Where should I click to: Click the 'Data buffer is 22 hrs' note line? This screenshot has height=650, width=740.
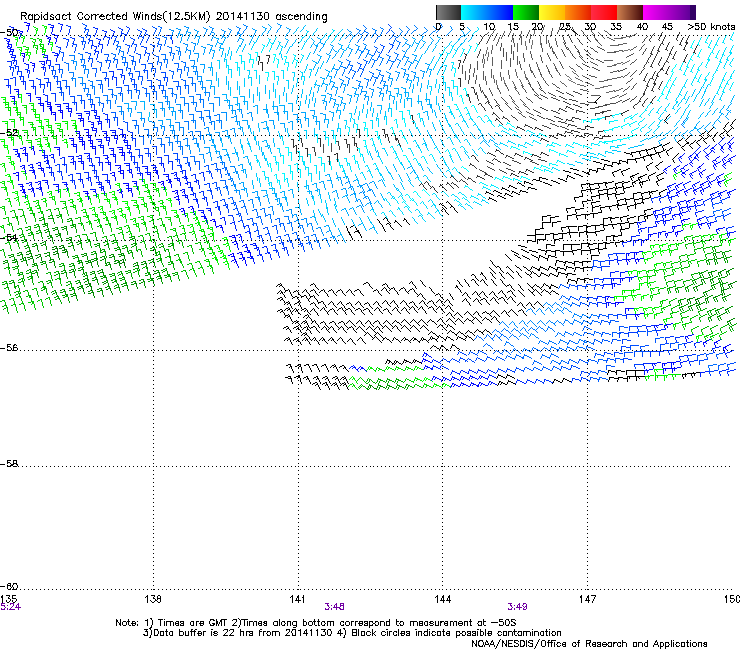click(x=352, y=633)
